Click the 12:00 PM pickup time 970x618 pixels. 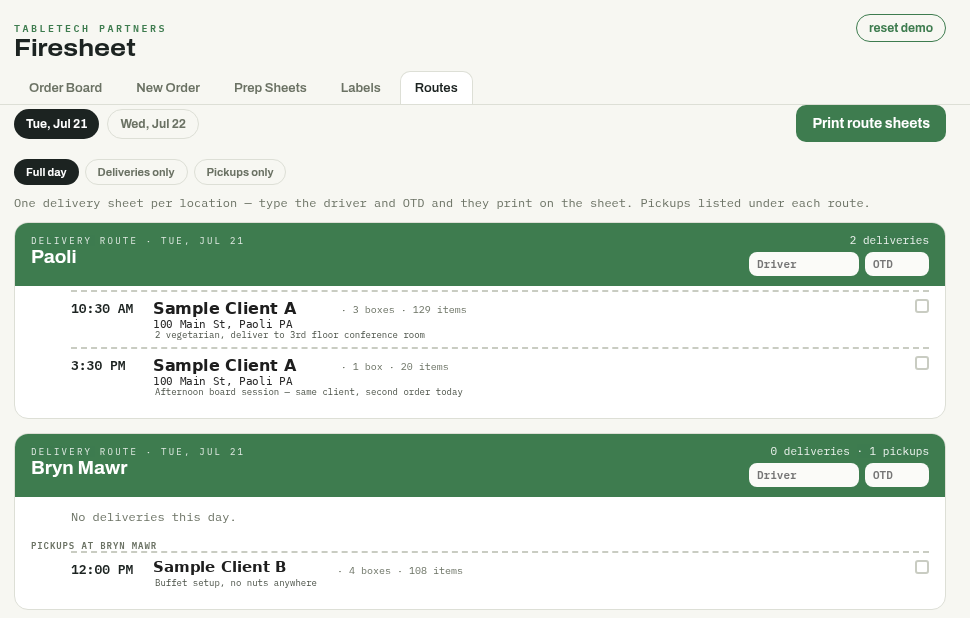pos(102,570)
